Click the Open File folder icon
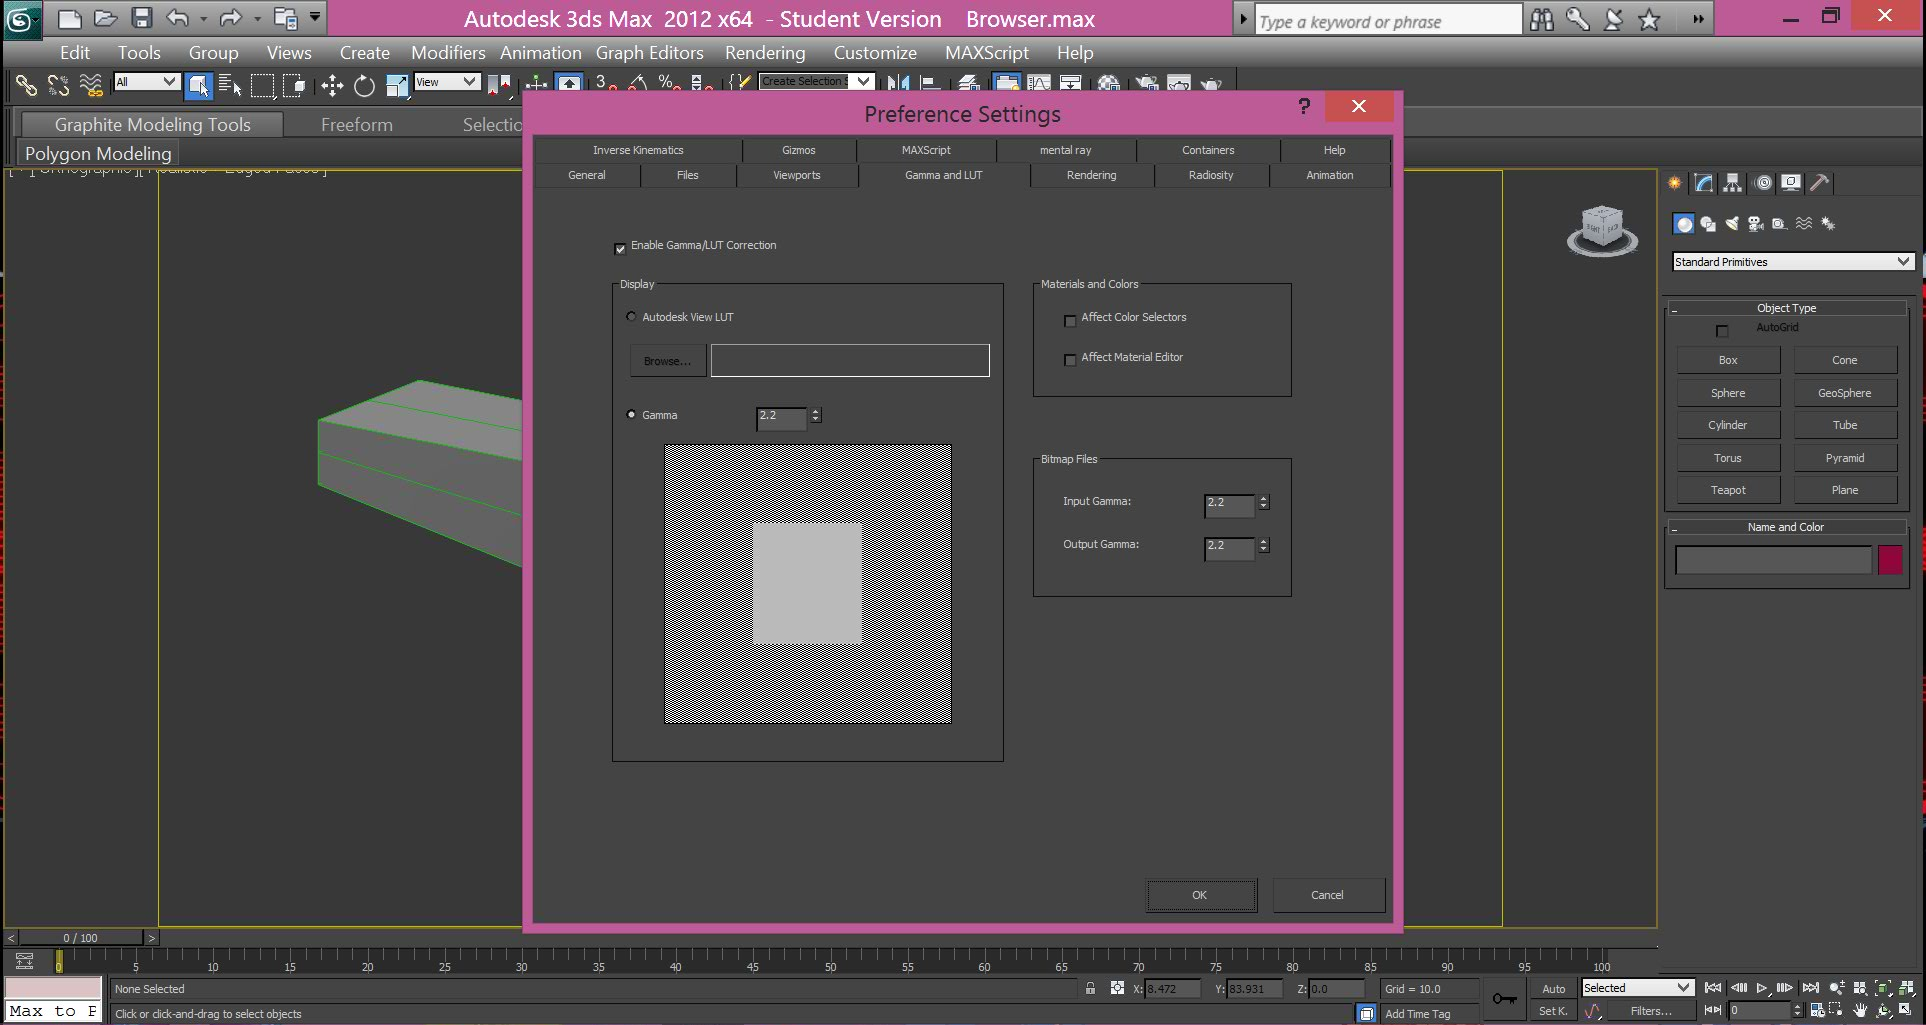This screenshot has height=1025, width=1926. 105,18
